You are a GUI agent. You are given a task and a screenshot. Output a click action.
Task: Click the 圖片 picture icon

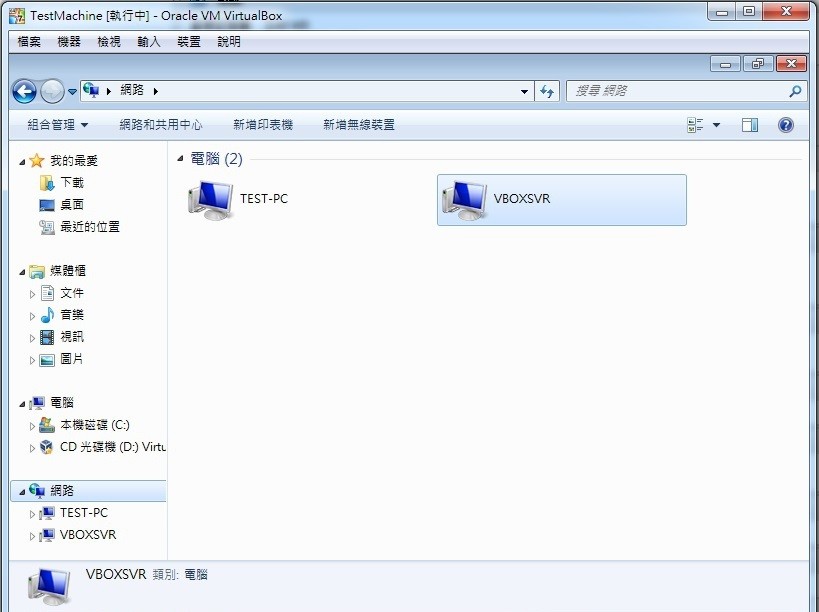tap(47, 360)
